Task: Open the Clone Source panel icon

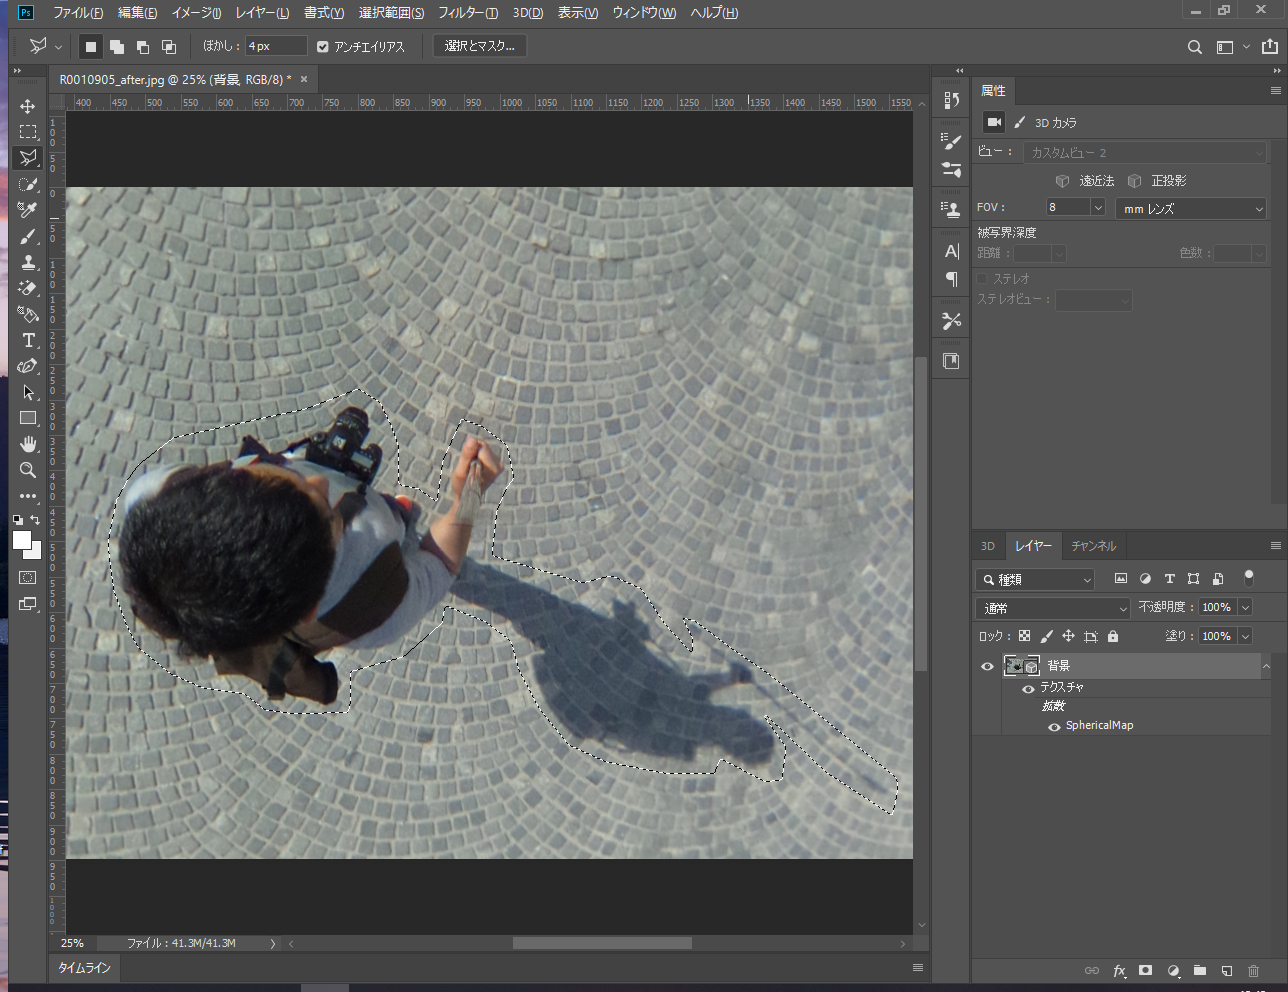Action: (952, 209)
